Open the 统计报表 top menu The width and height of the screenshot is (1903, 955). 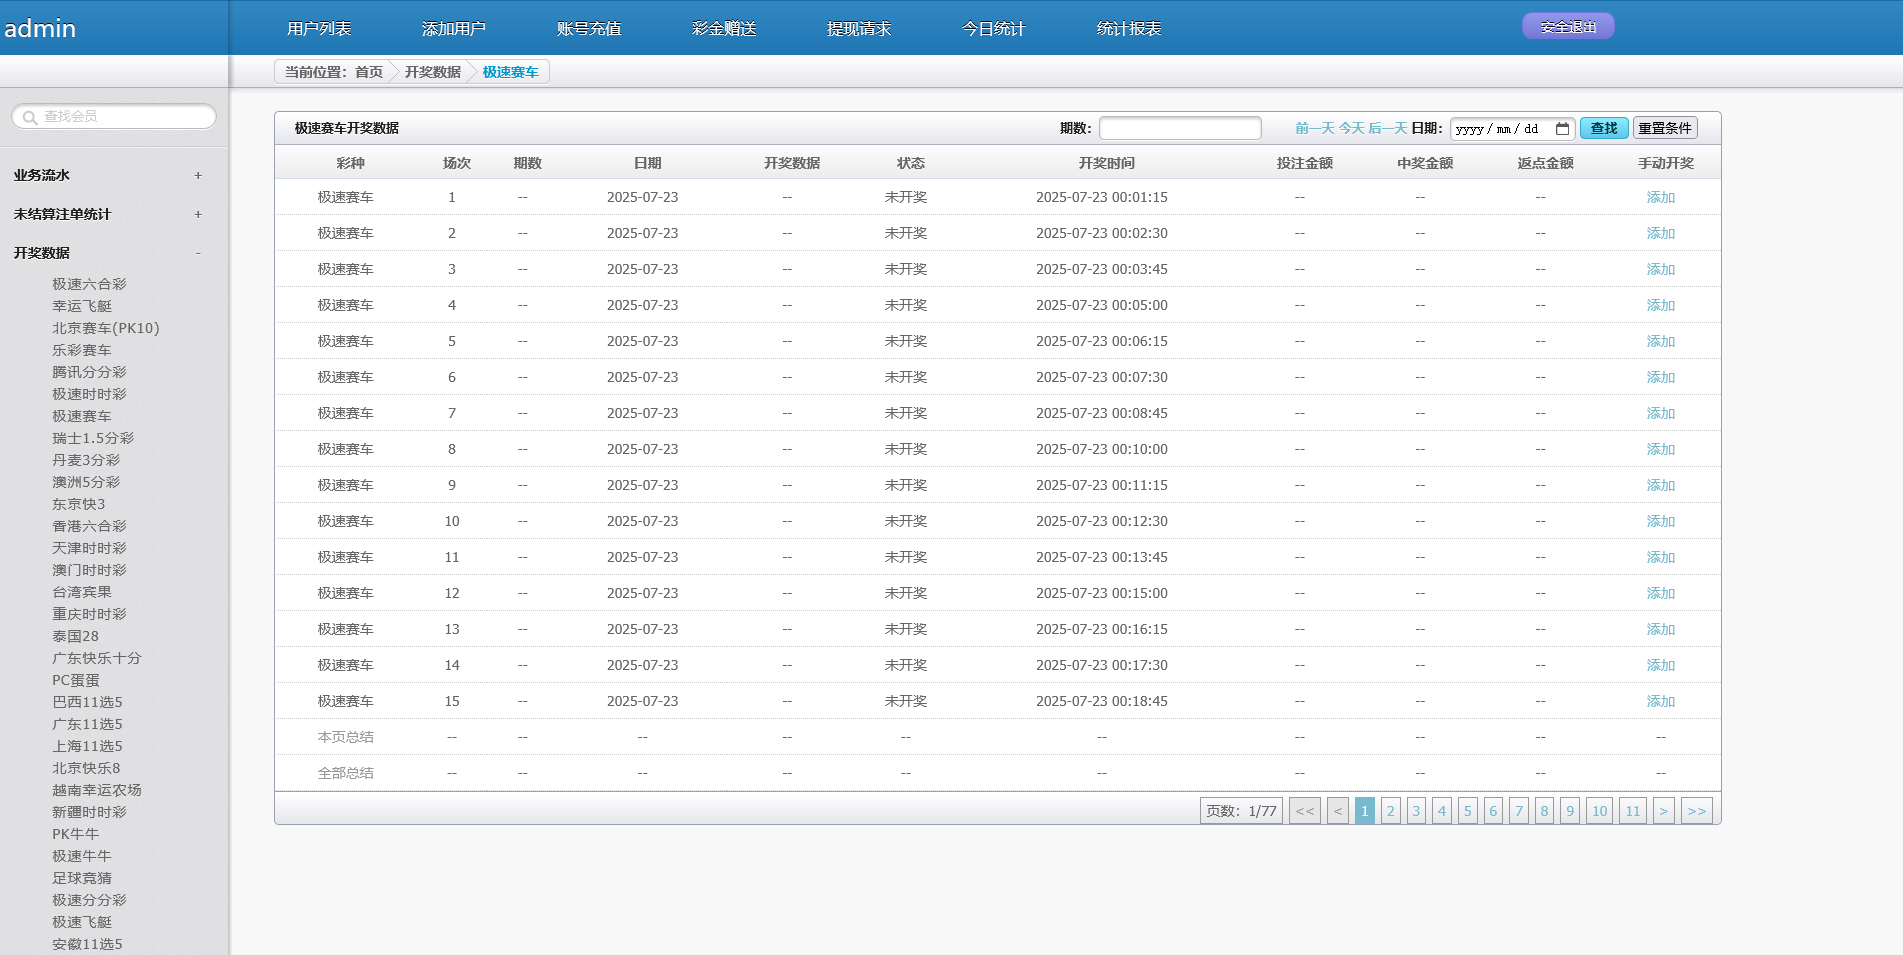pyautogui.click(x=1128, y=29)
